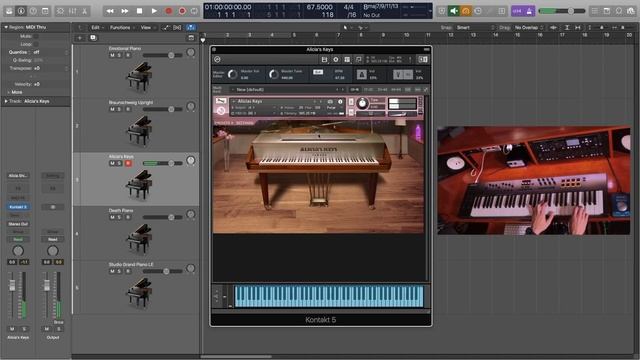640x360 pixels.
Task: Click the Stereo Out output slot
Action: tap(18, 224)
